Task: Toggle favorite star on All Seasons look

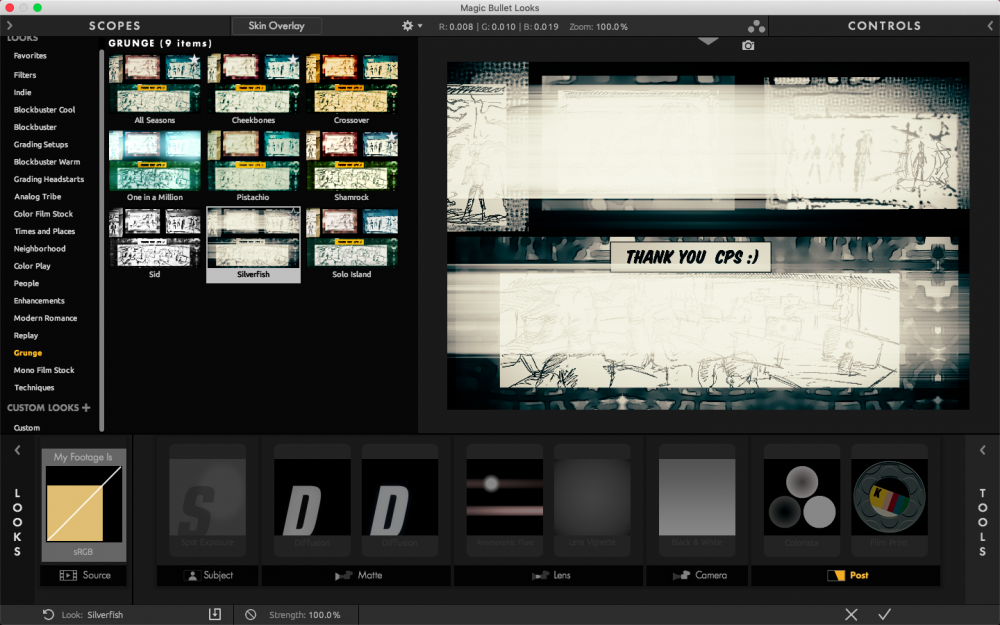Action: click(193, 60)
